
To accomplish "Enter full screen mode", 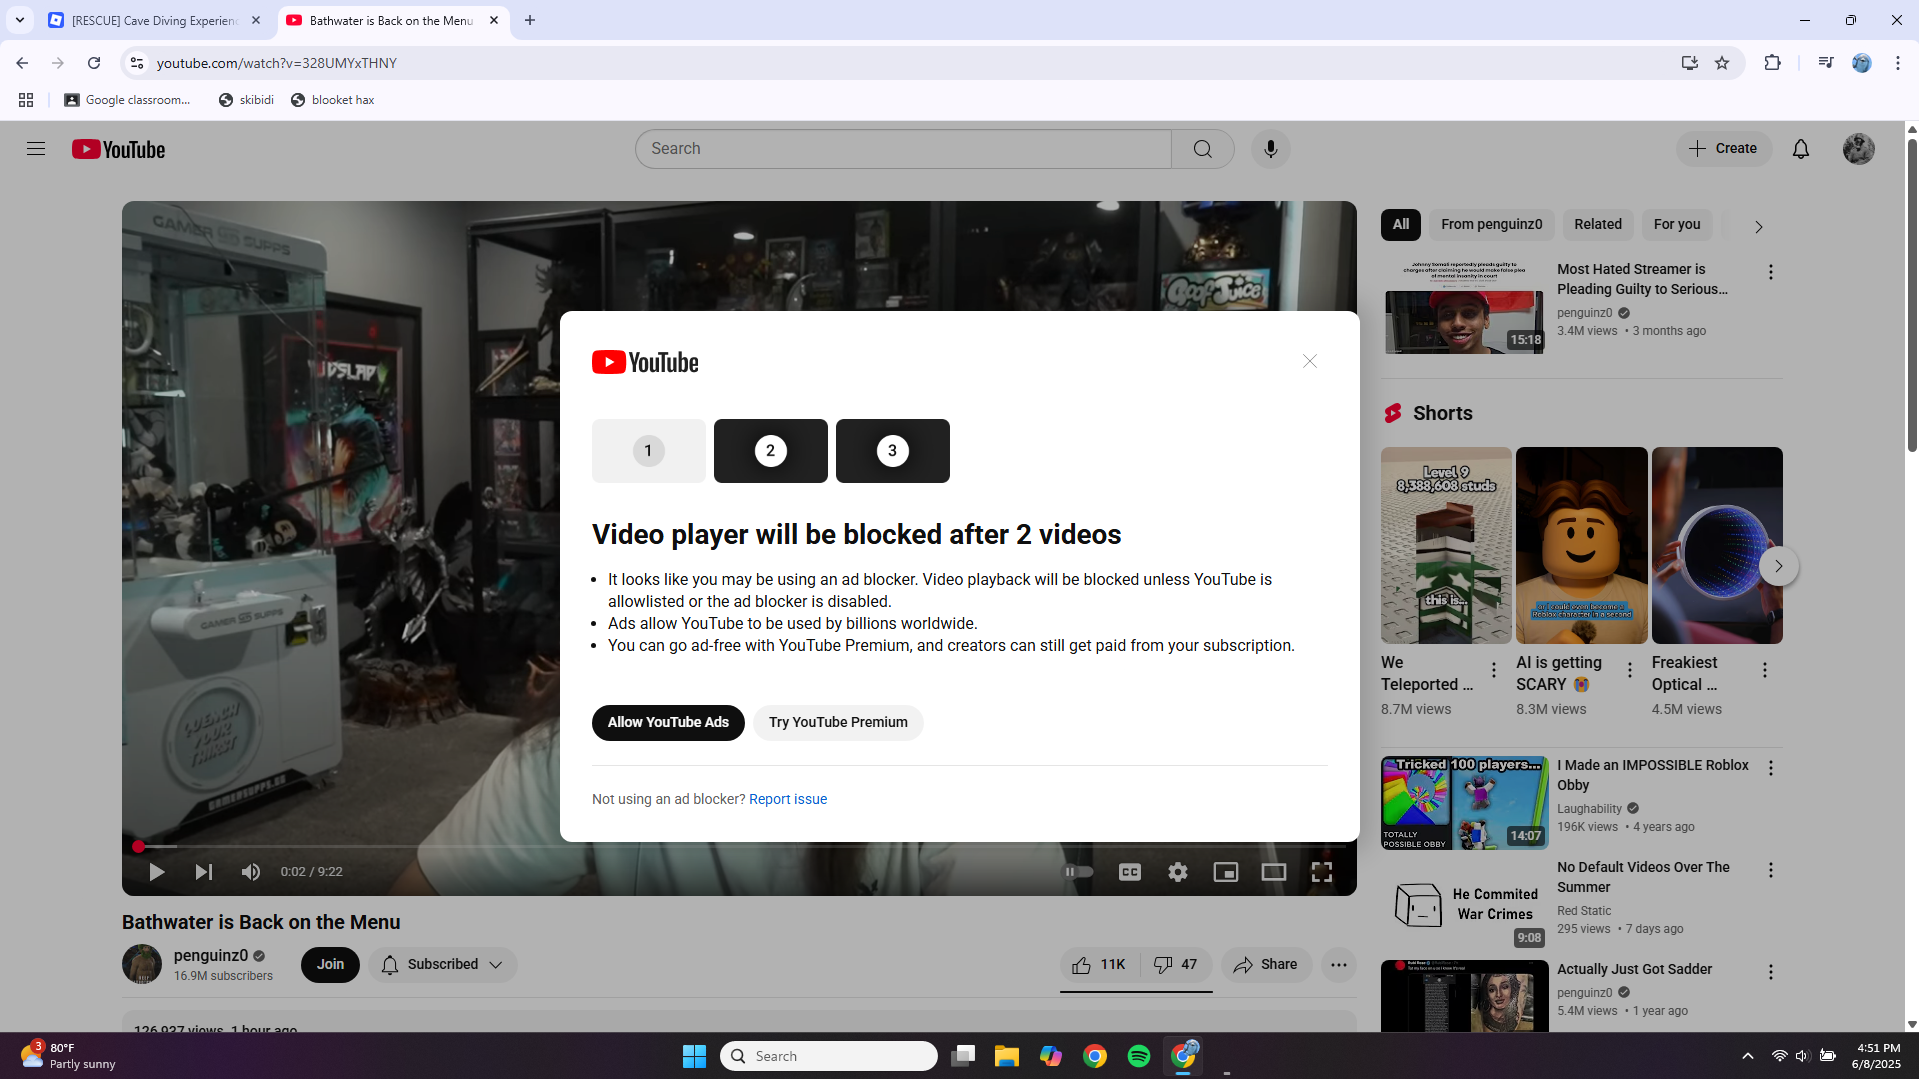I will (1321, 872).
